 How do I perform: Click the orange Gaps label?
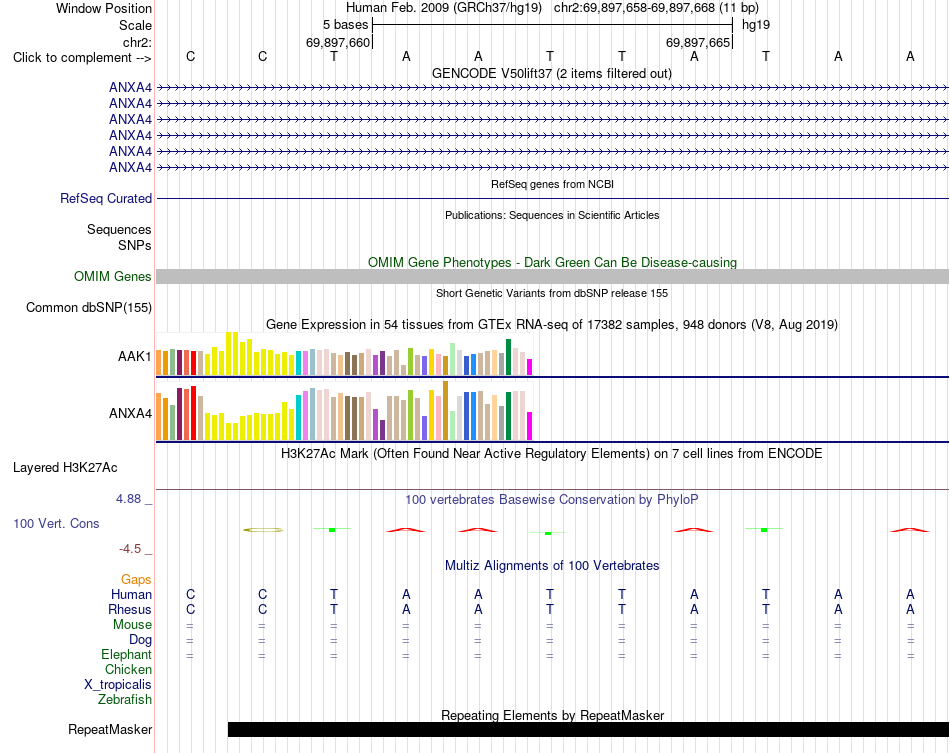(x=136, y=580)
